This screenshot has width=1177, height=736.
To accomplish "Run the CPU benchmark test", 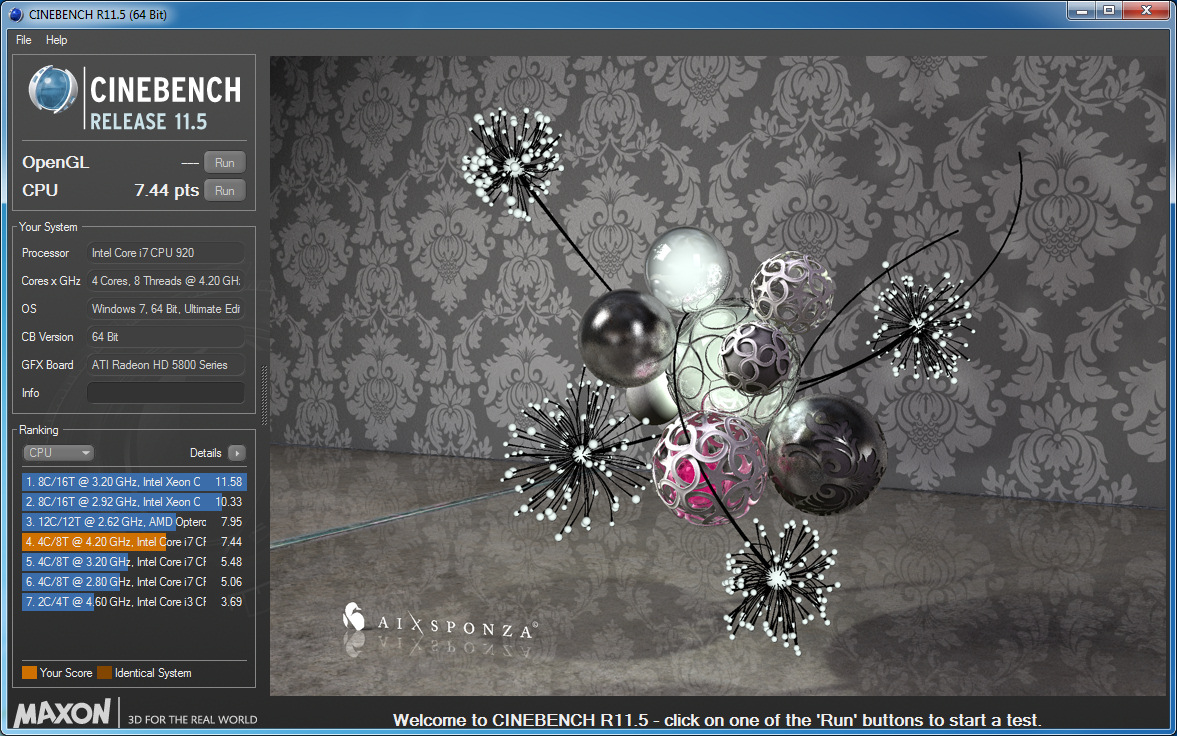I will 224,191.
